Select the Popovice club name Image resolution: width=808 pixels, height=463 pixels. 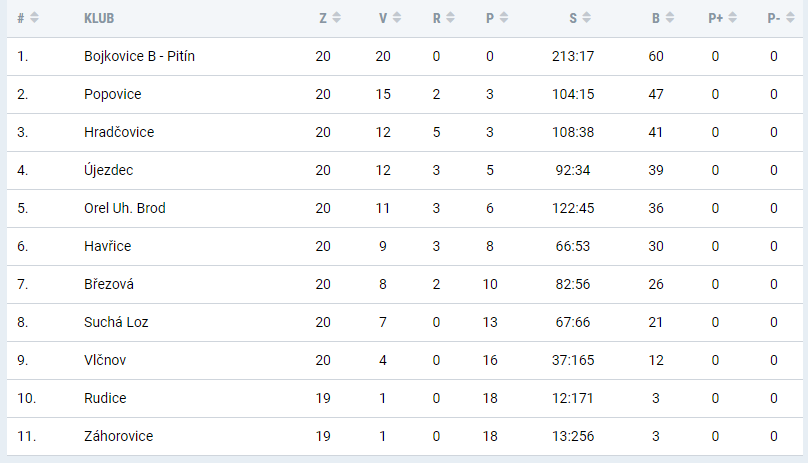point(113,94)
